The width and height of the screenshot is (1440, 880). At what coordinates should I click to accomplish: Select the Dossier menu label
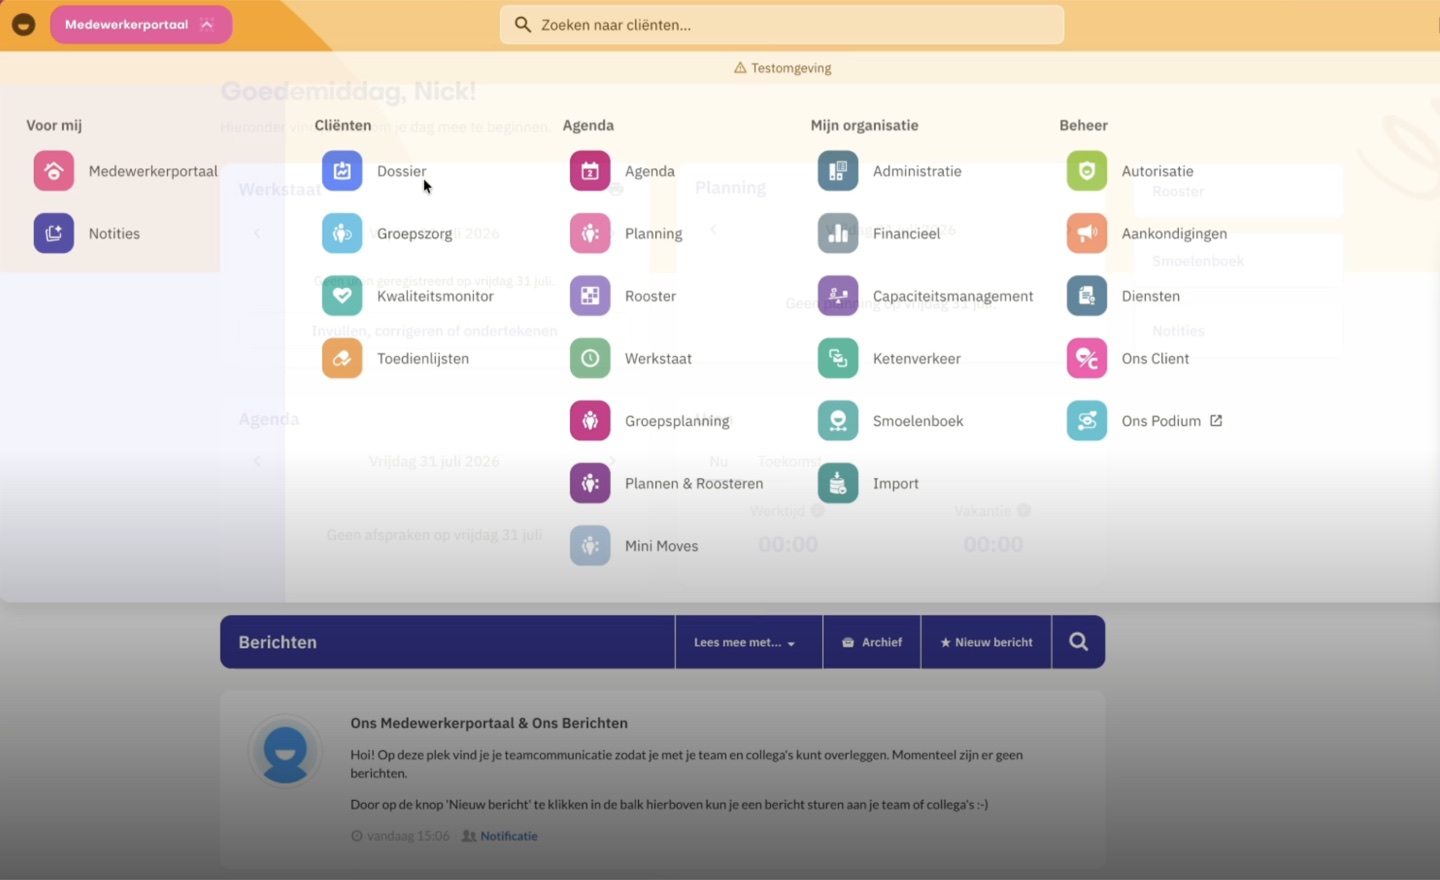click(401, 171)
